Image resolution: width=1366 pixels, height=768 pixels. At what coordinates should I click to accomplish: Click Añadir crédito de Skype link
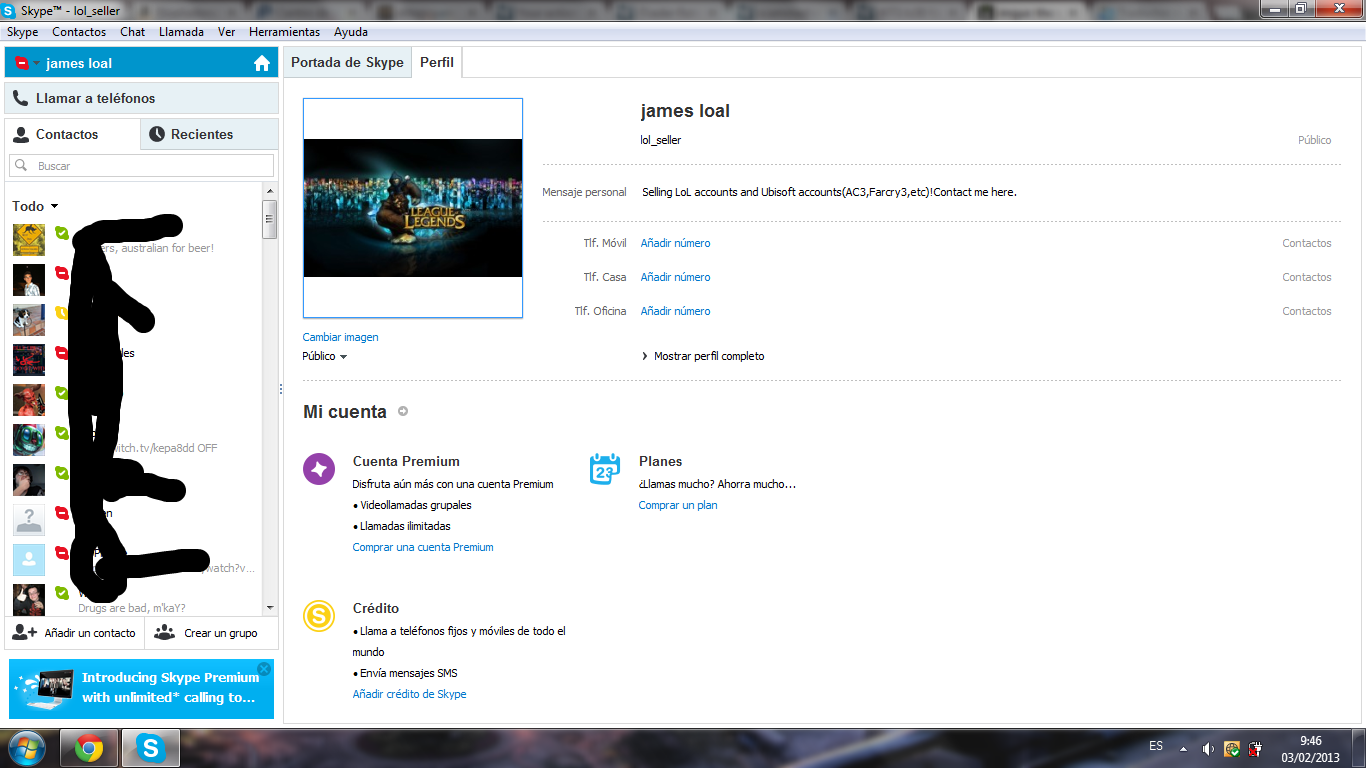click(x=410, y=694)
